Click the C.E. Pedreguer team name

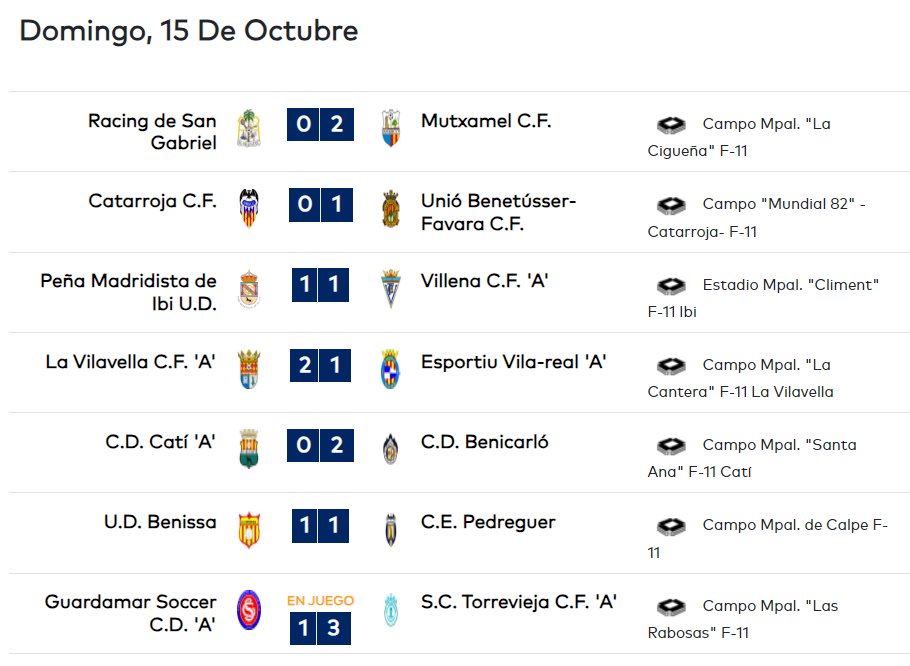(x=488, y=523)
